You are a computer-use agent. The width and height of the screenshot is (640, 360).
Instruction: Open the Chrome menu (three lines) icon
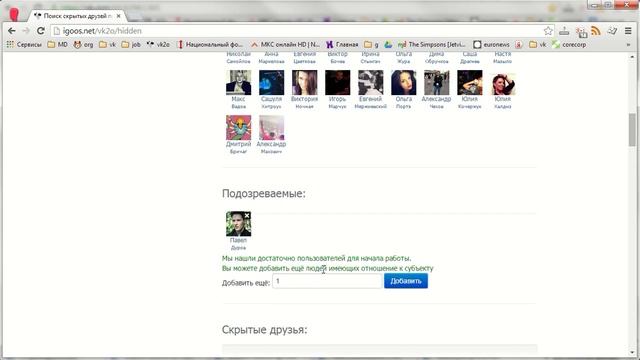tap(628, 31)
